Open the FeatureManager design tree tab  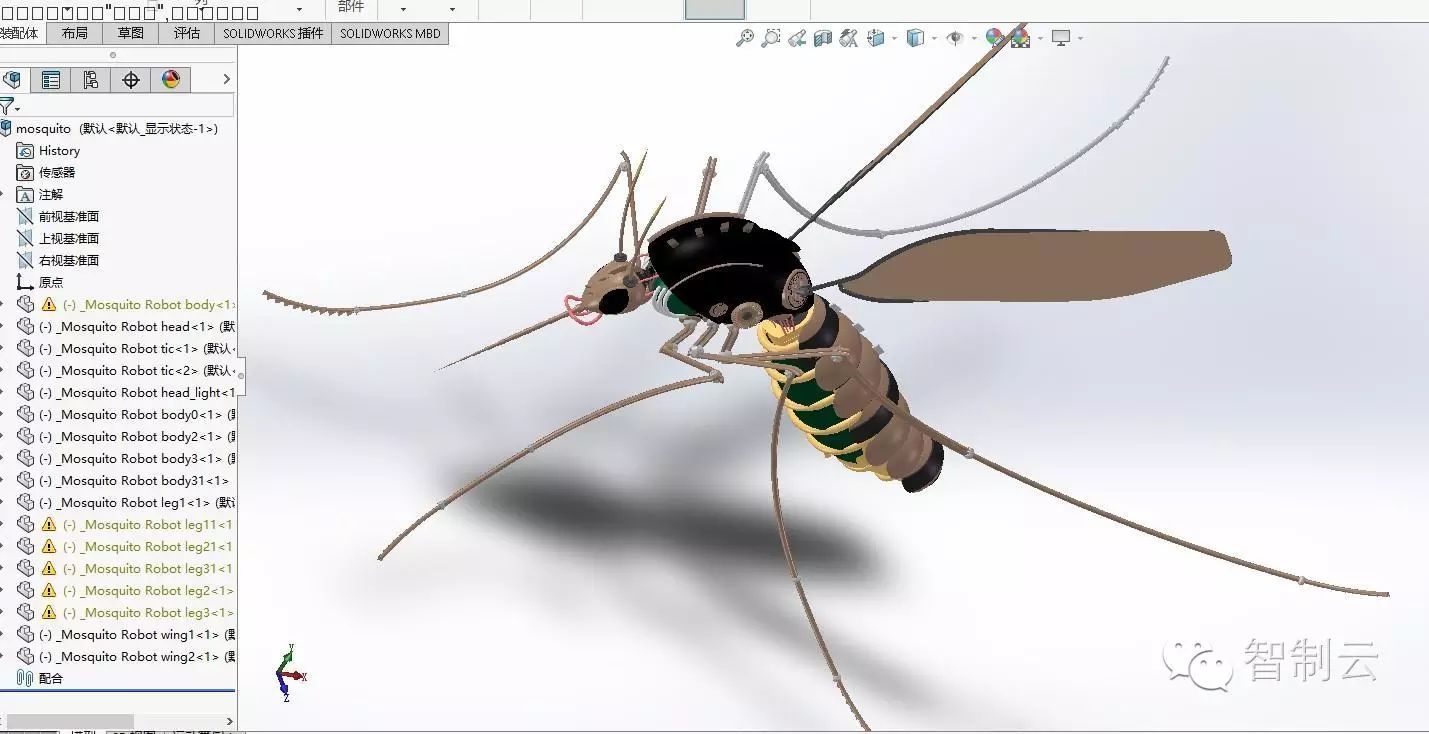coord(13,80)
